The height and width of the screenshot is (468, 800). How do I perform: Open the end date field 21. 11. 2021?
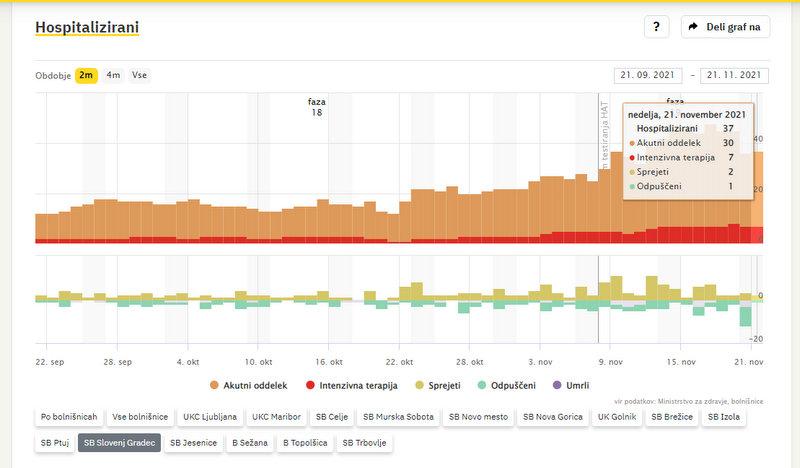[x=735, y=75]
